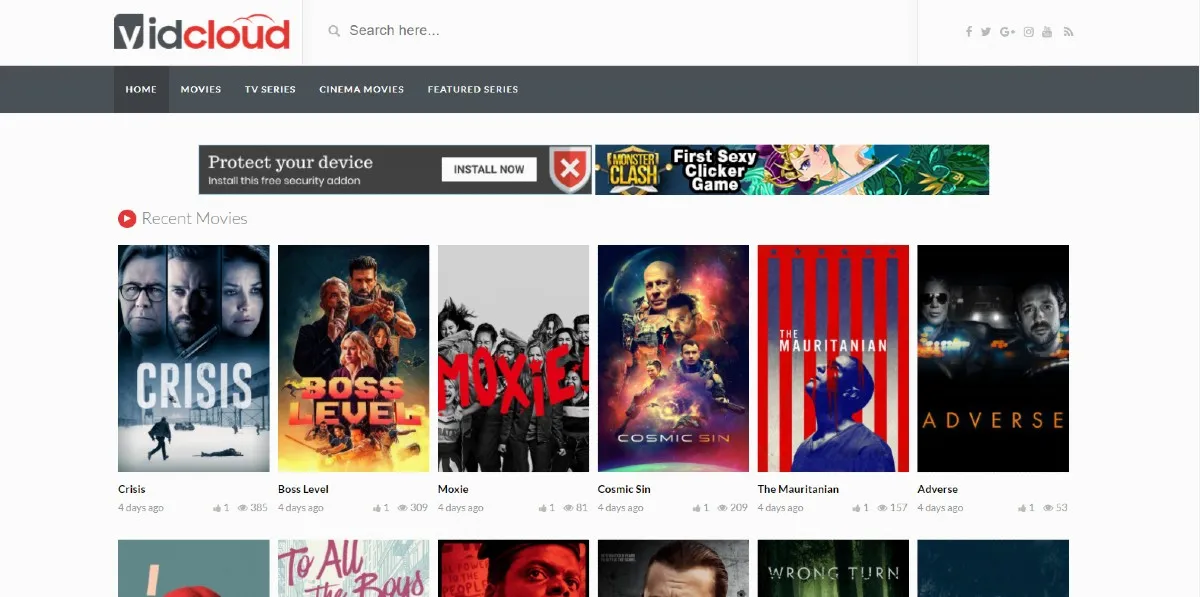Click the 209 view count under Cosmic Sin
The height and width of the screenshot is (597, 1200).
click(x=739, y=508)
